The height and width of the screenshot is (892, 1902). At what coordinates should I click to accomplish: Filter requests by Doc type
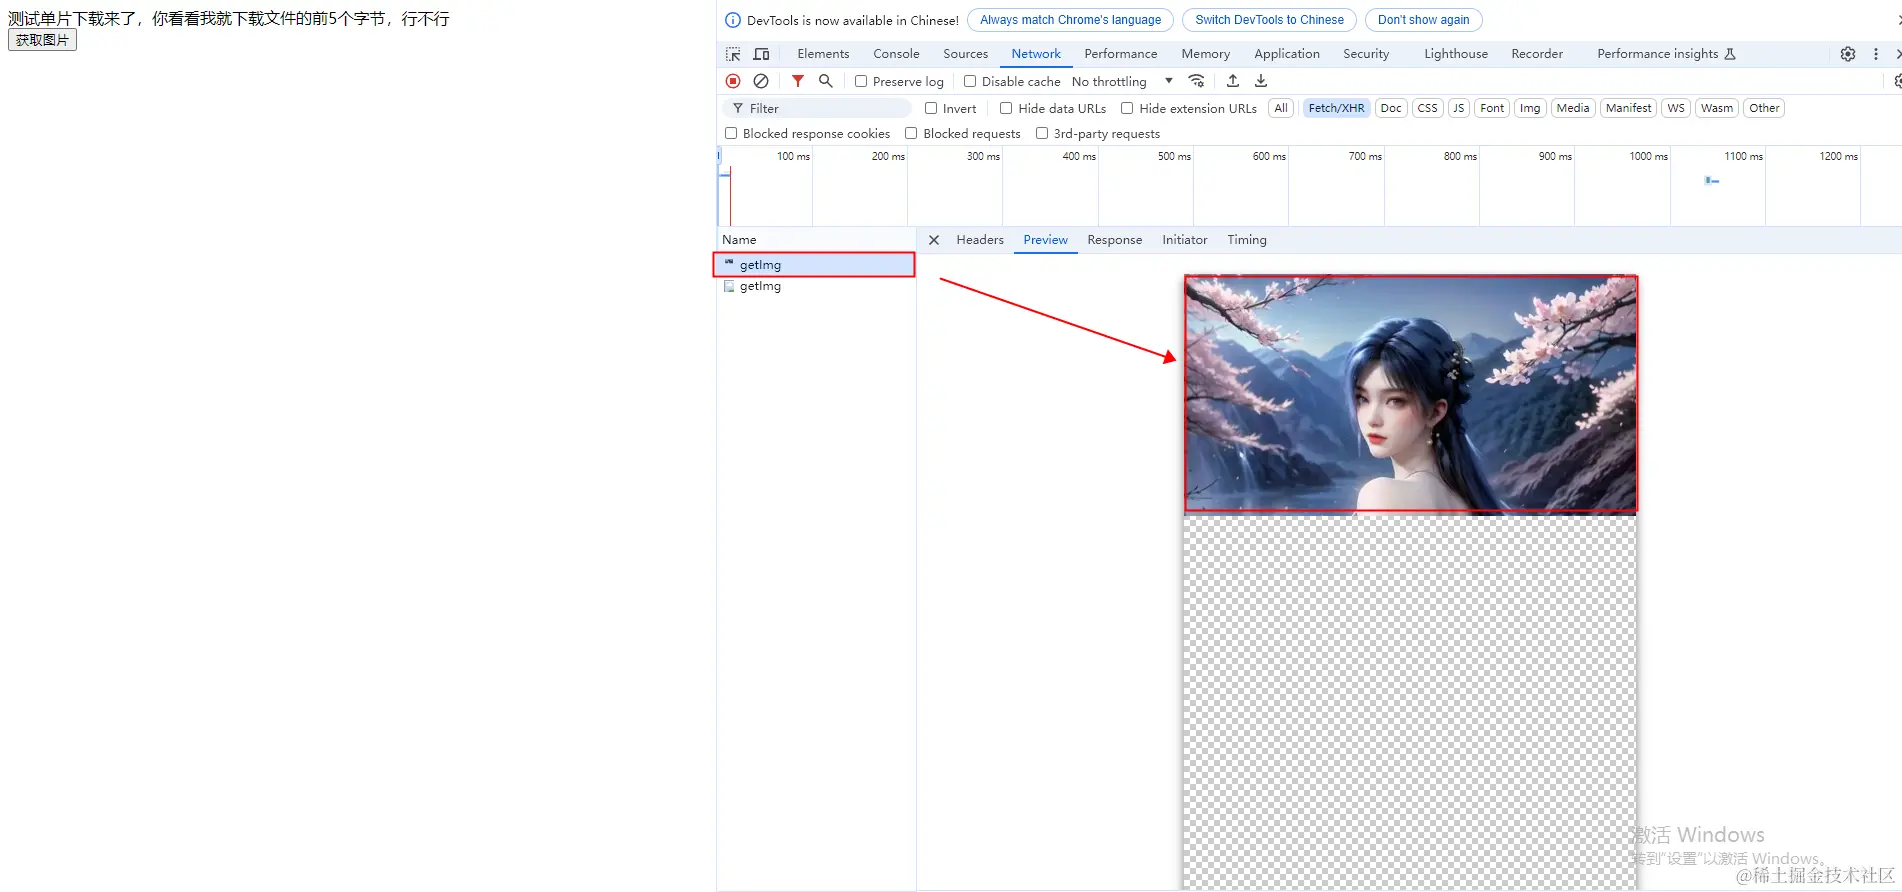point(1391,108)
